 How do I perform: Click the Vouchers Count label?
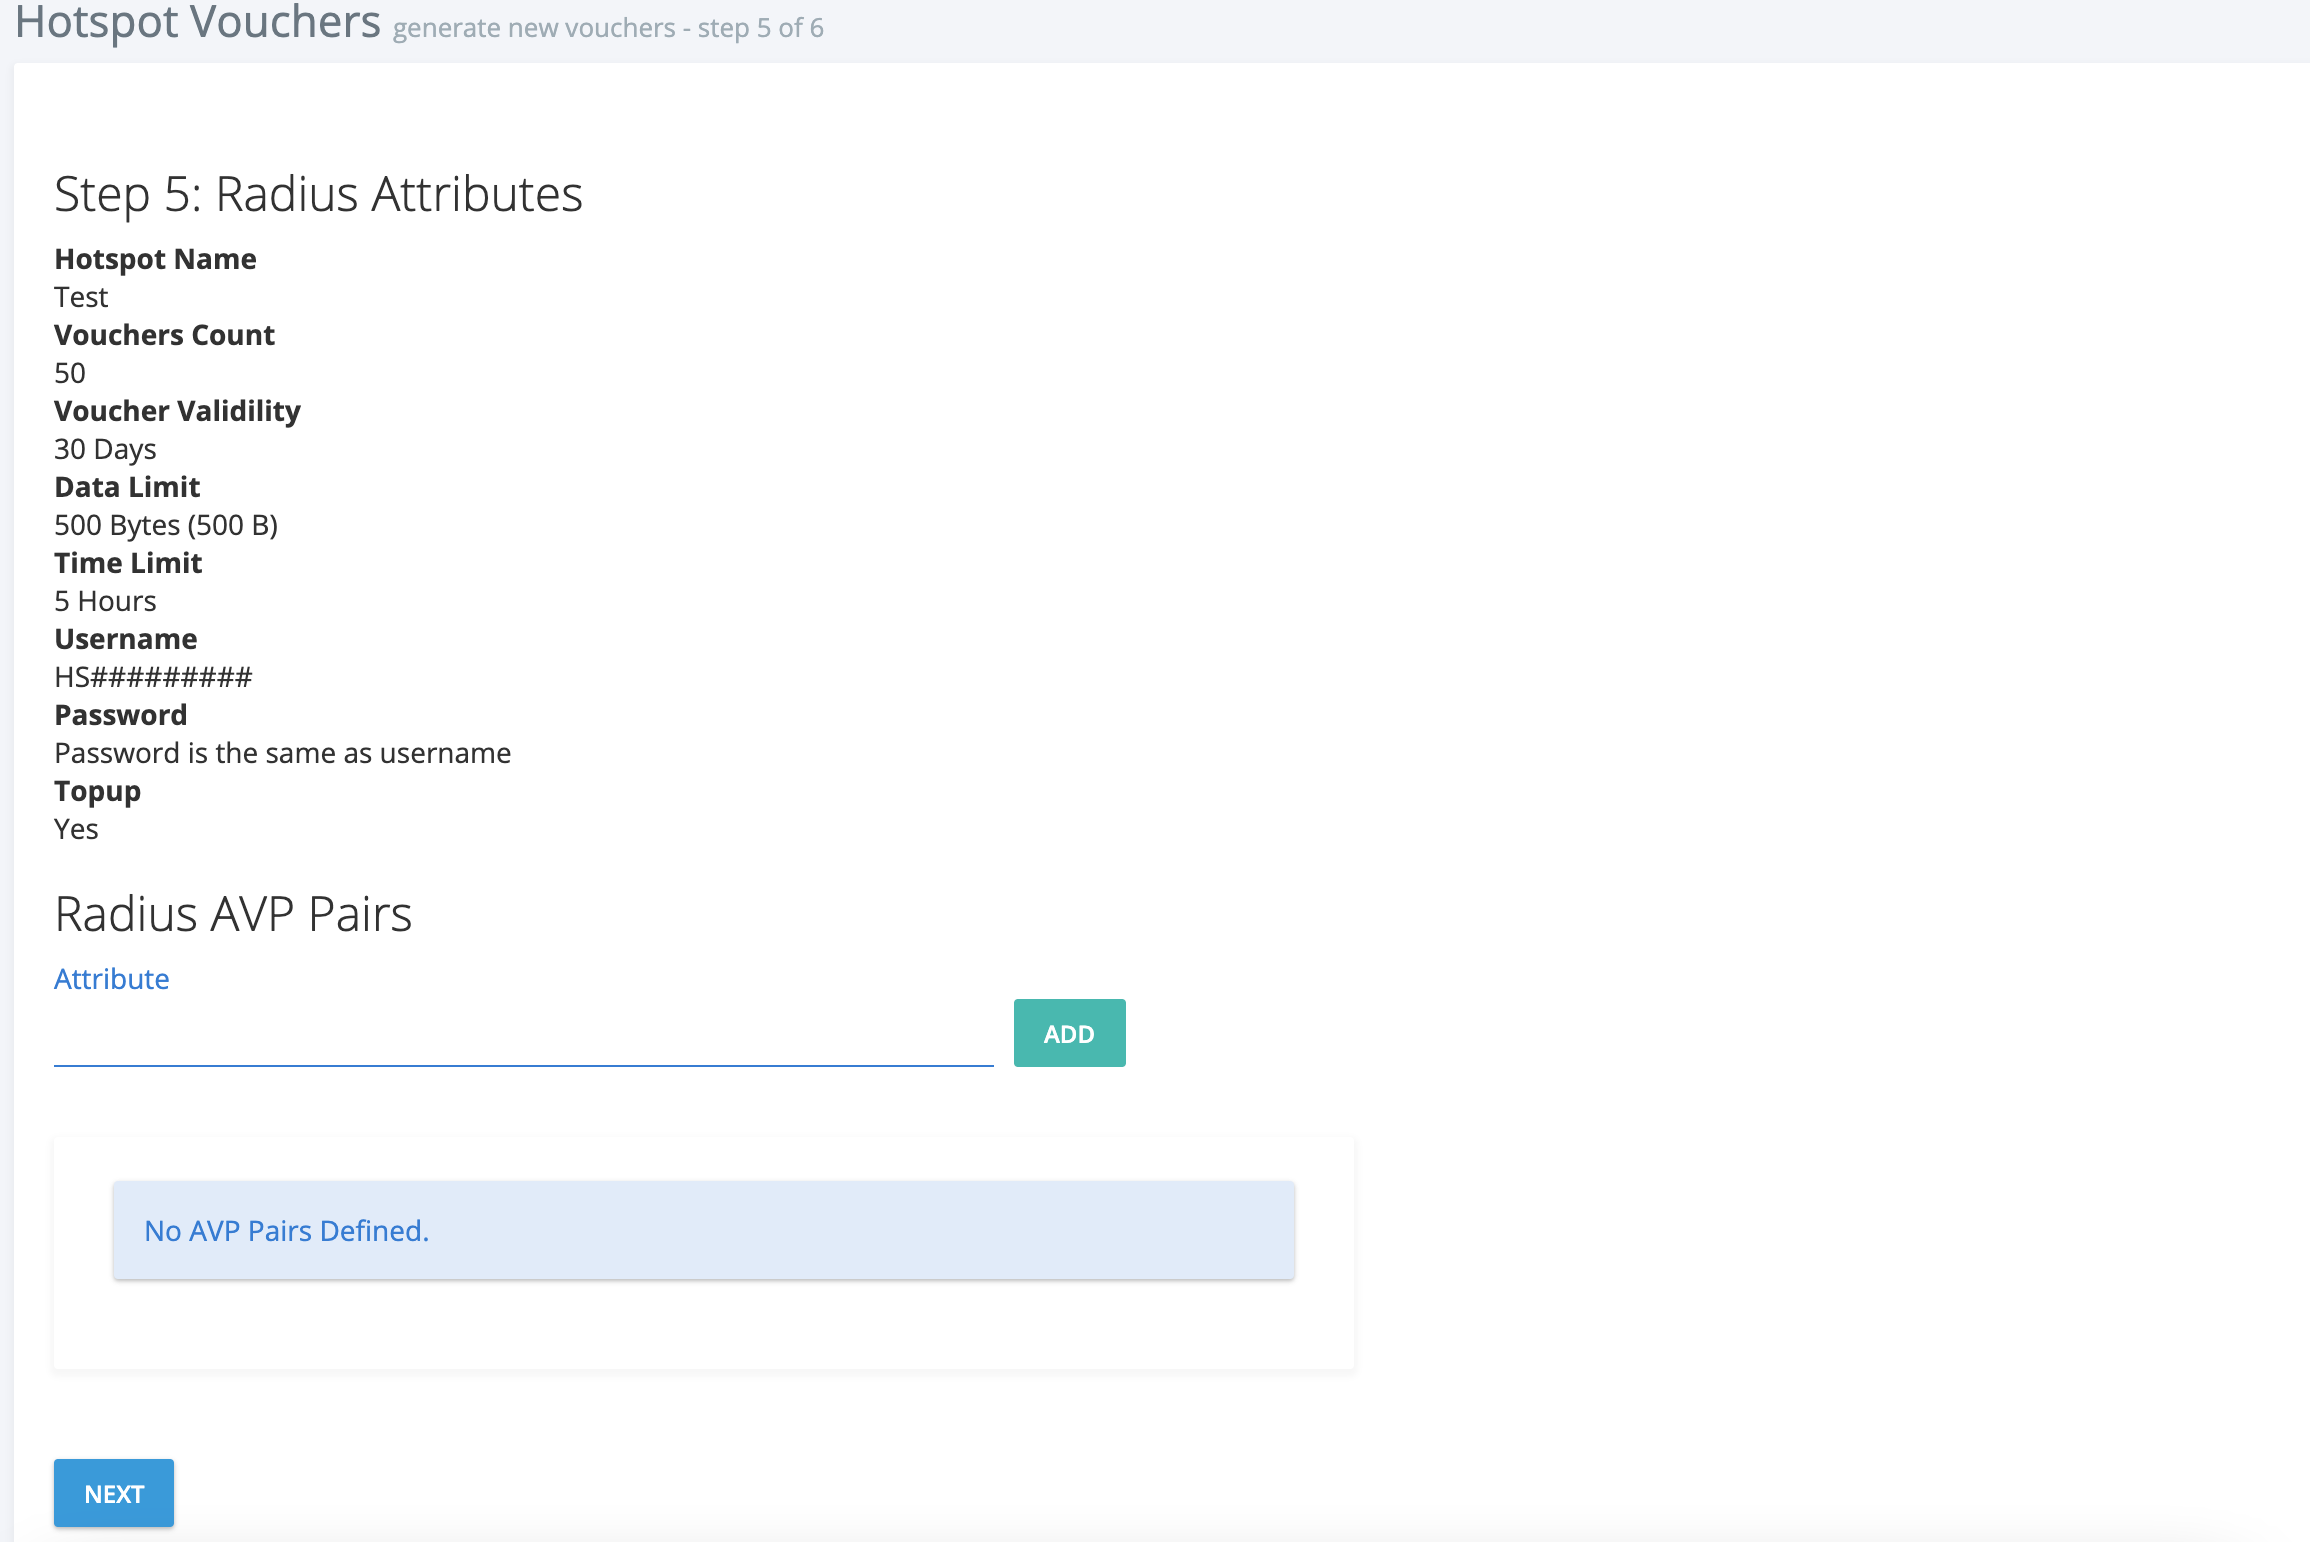[164, 335]
